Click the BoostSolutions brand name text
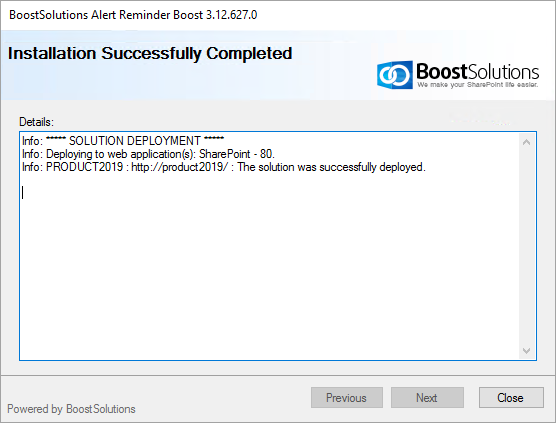 click(x=477, y=71)
